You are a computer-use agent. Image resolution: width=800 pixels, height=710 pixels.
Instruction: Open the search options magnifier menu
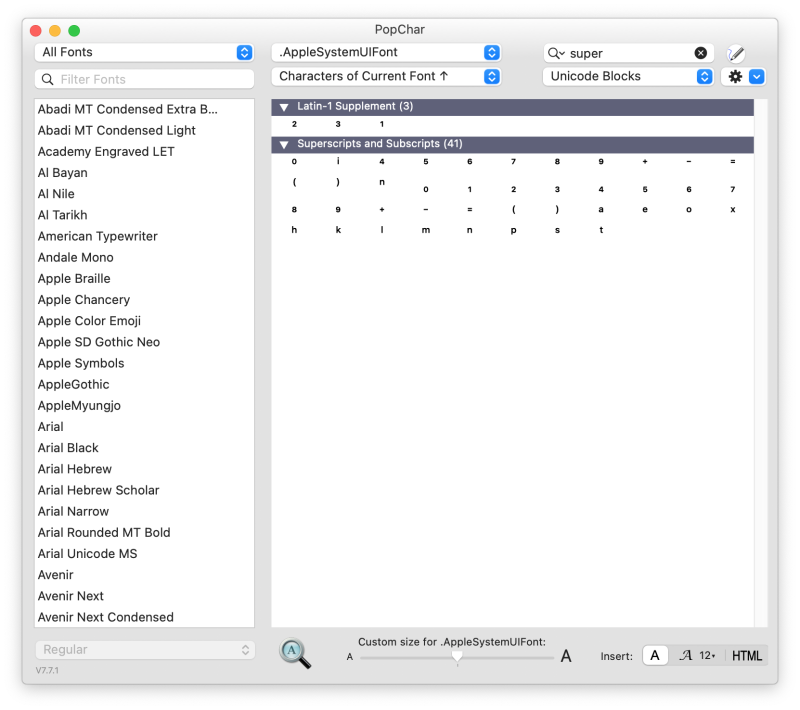coord(556,53)
